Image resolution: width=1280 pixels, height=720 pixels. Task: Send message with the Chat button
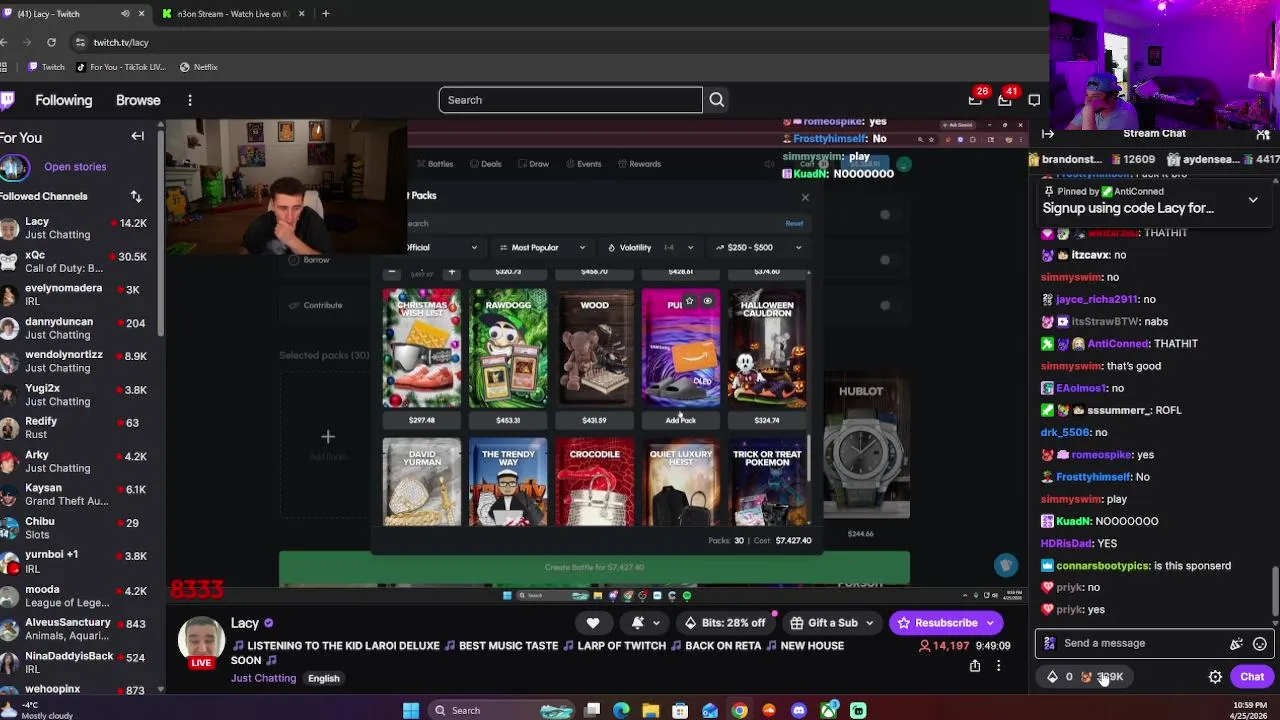(1252, 677)
